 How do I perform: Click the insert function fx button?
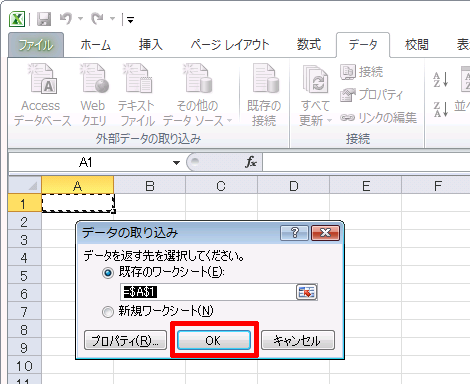[x=251, y=162]
